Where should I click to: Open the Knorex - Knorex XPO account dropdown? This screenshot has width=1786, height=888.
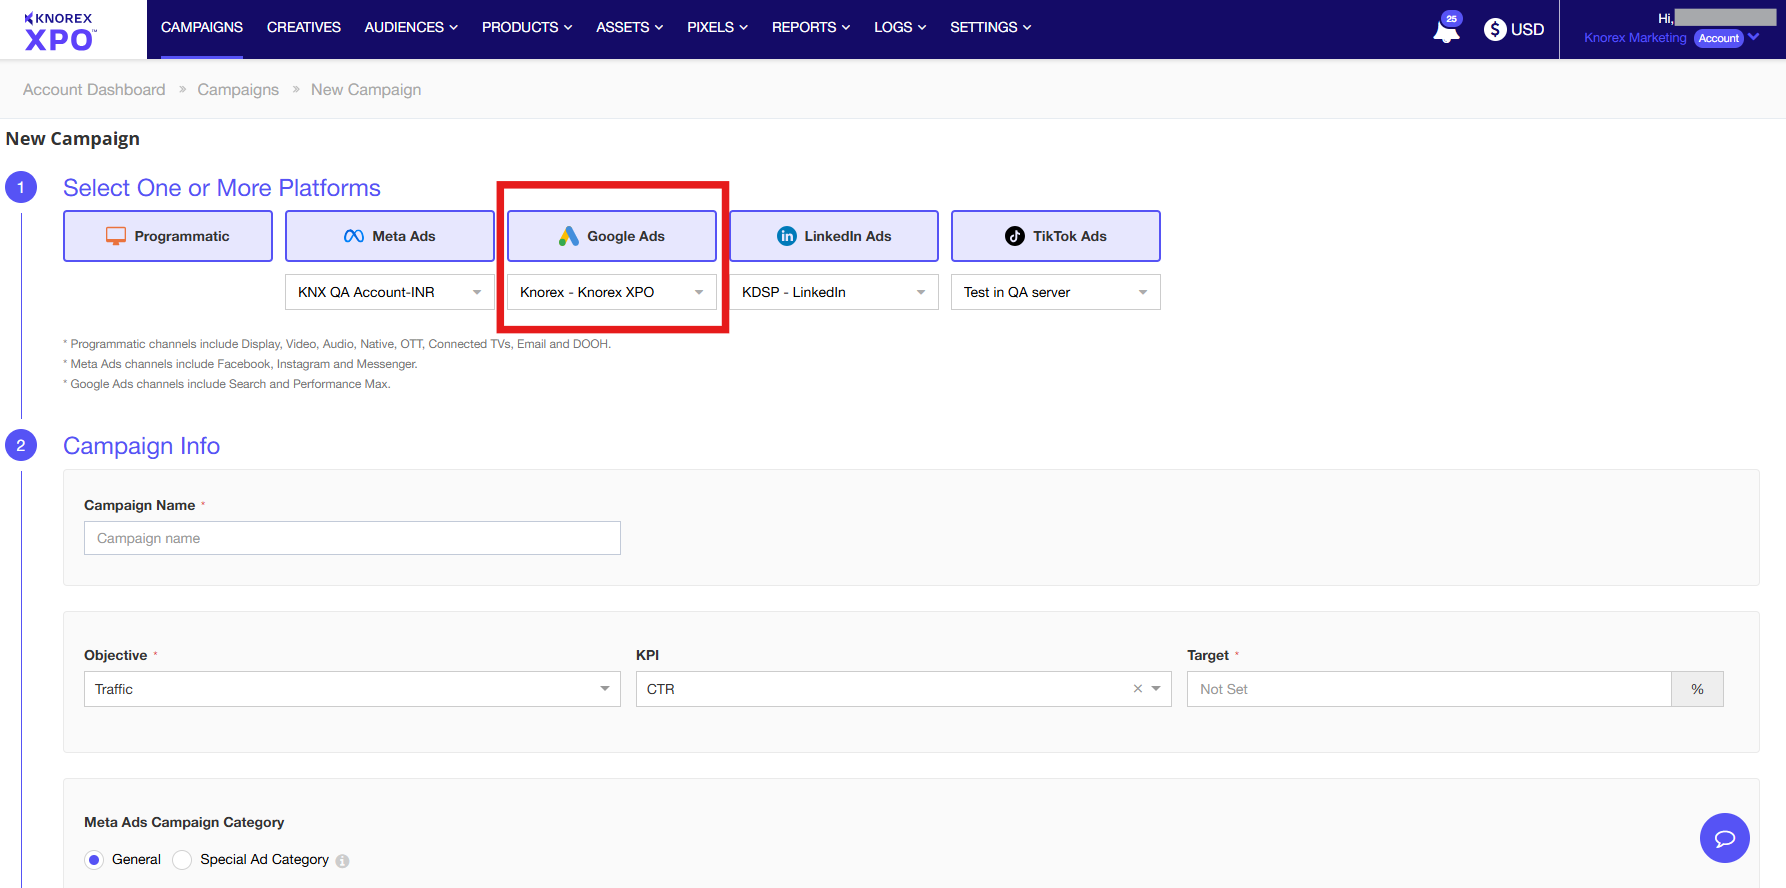(612, 292)
